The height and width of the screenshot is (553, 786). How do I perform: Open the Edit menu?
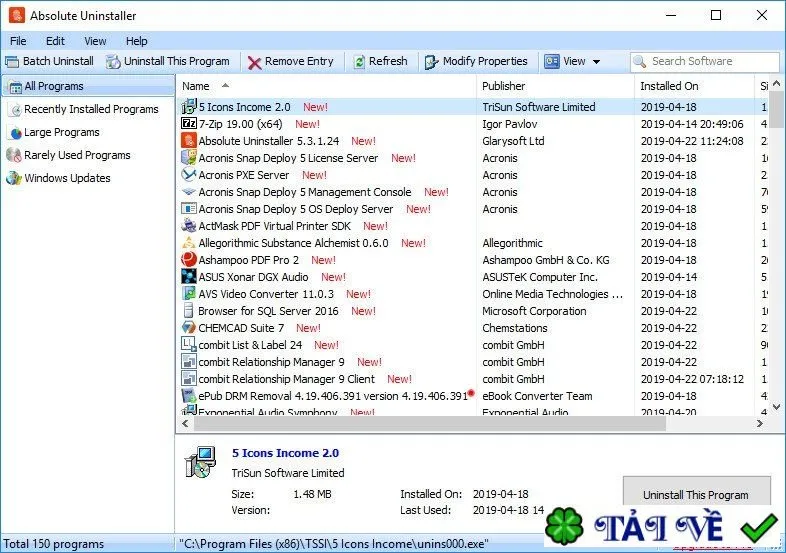coord(55,41)
